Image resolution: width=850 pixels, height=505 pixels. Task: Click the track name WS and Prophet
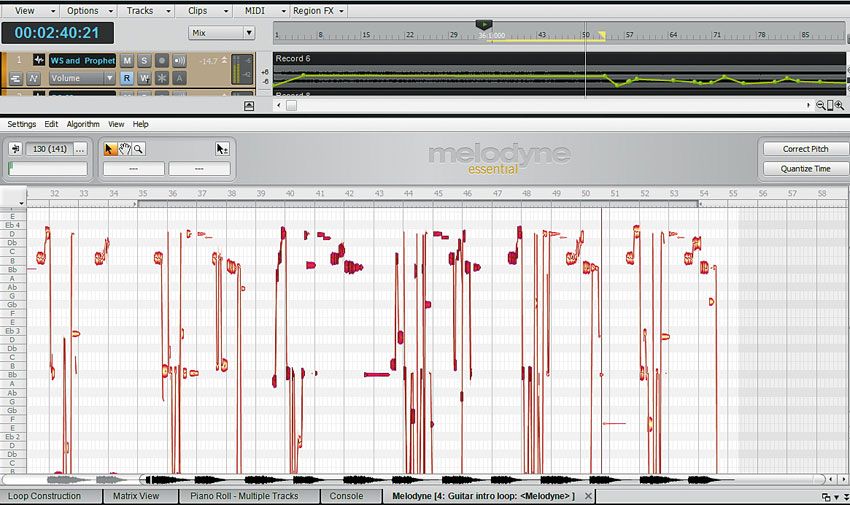pos(82,61)
